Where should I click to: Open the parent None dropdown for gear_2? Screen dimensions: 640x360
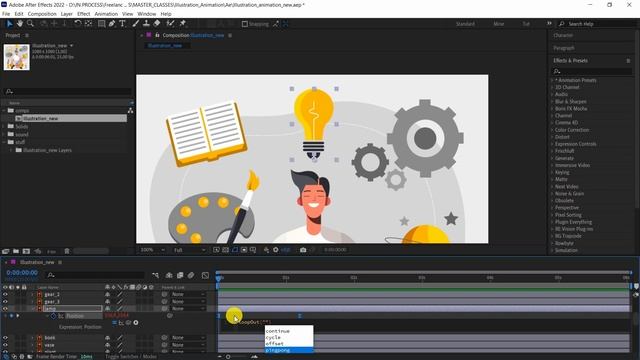(188, 294)
